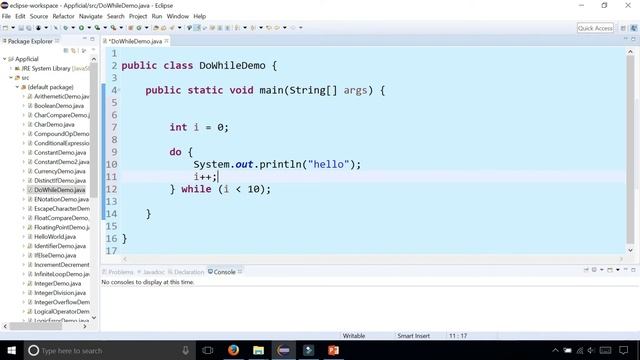Click the Debug bug toolbar icon
640x360 pixels.
(x=65, y=28)
